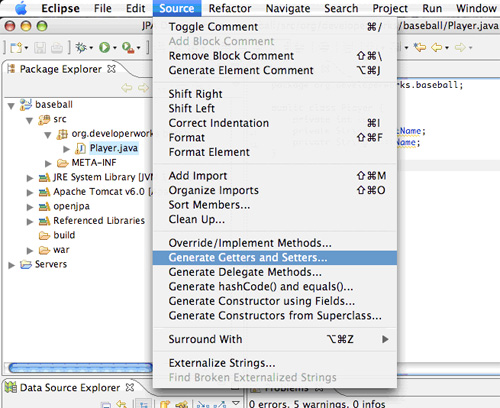Open the Navigate menu

(x=288, y=8)
